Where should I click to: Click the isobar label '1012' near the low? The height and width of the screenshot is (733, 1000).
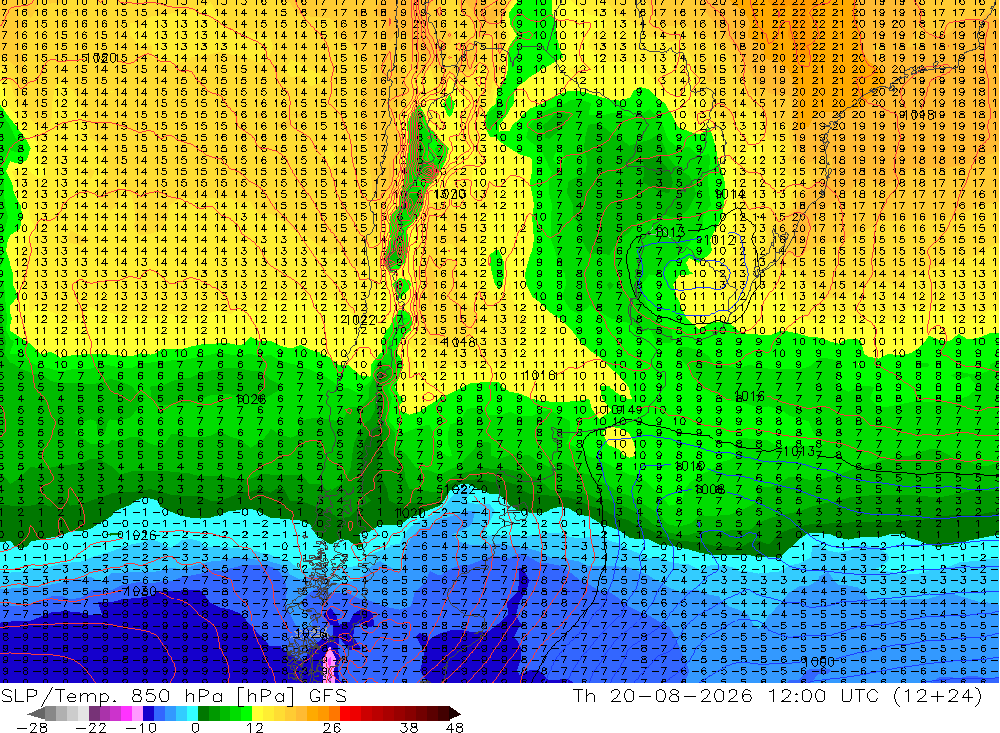(721, 241)
